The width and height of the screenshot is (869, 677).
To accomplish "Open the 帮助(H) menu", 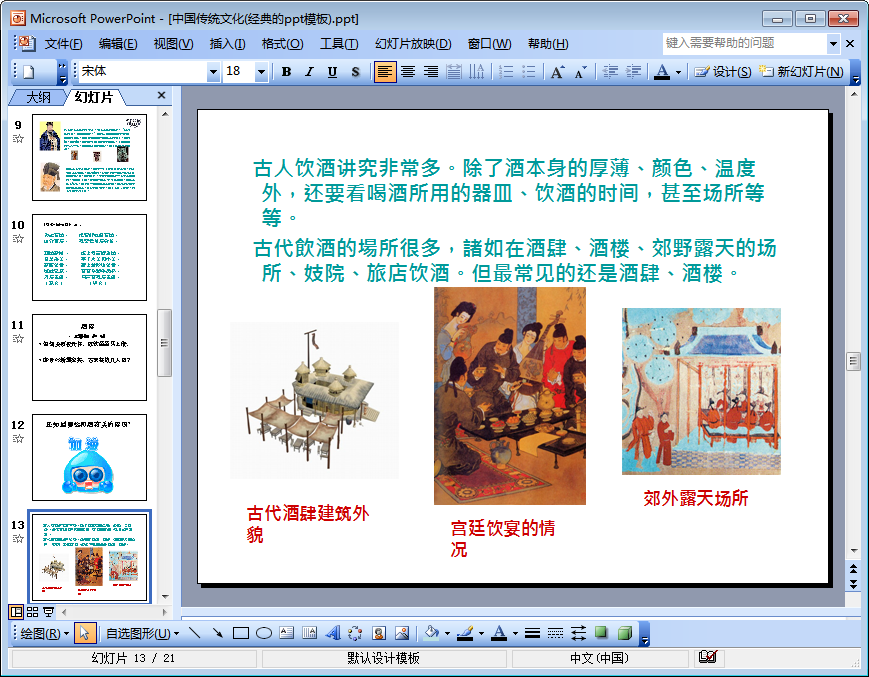I will [548, 44].
